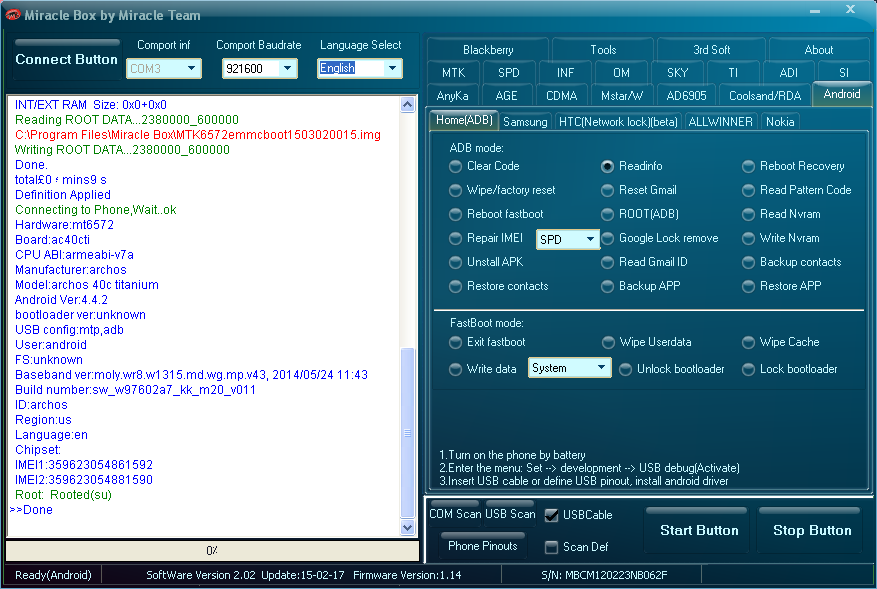Viewport: 877px width, 589px height.
Task: Open the Repair IMEI SPD dropdown
Action: point(567,239)
